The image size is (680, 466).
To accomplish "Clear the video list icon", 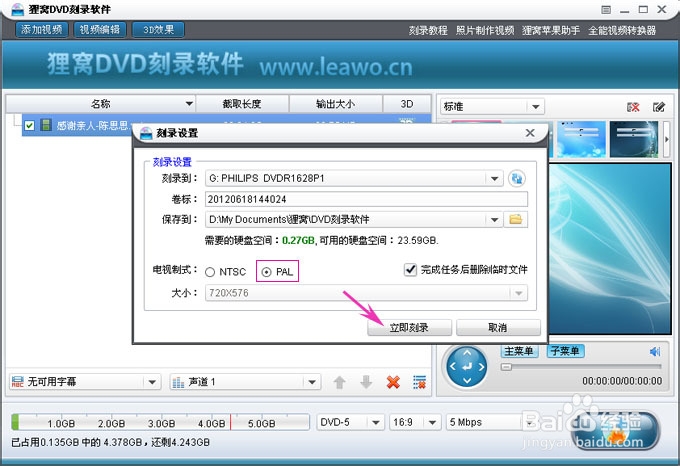I will click(419, 382).
